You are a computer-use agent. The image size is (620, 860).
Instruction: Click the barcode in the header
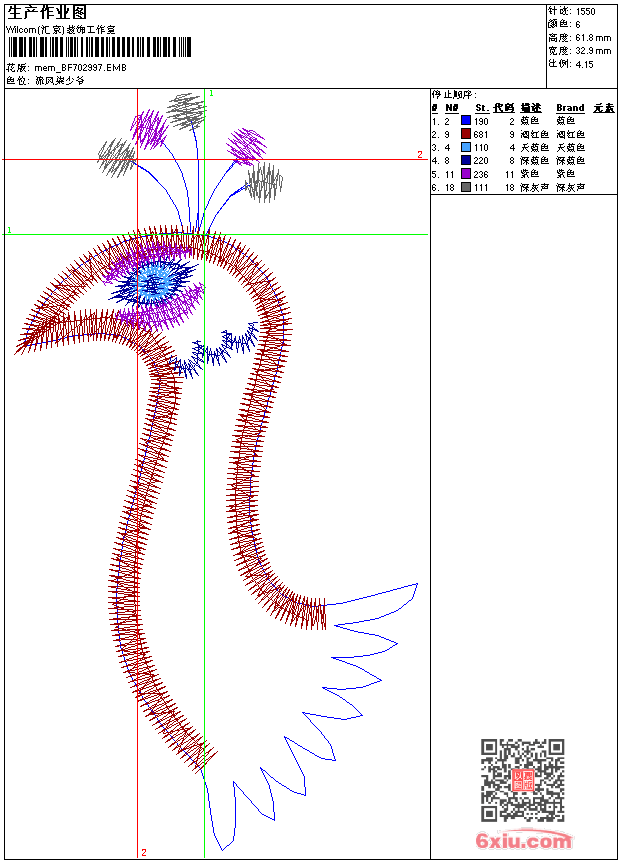pyautogui.click(x=99, y=48)
